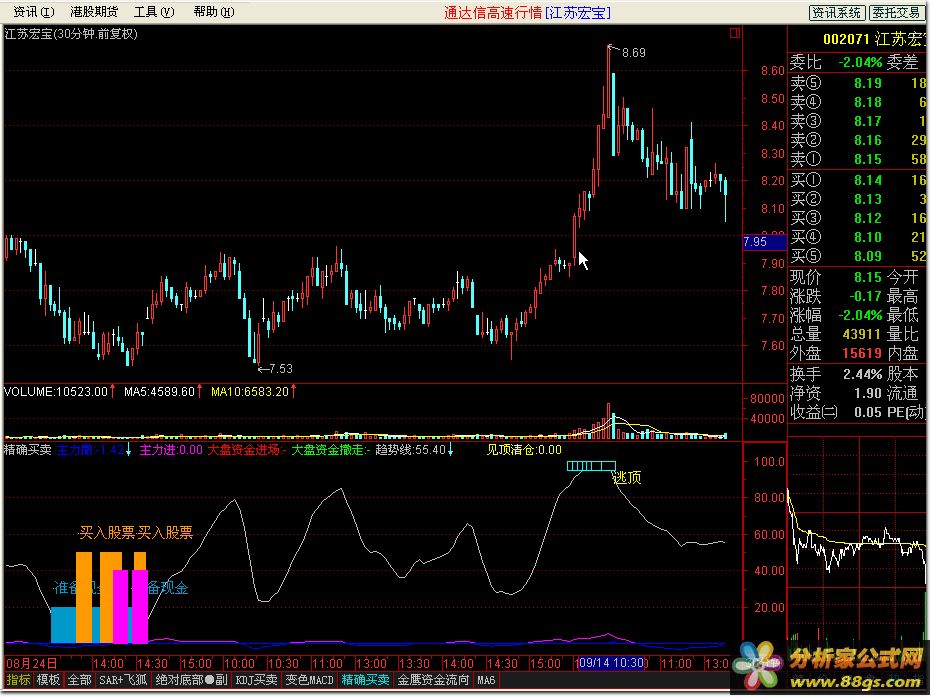The width and height of the screenshot is (932, 697).
Task: Click the blue 7.95 price axis marker
Action: click(764, 242)
